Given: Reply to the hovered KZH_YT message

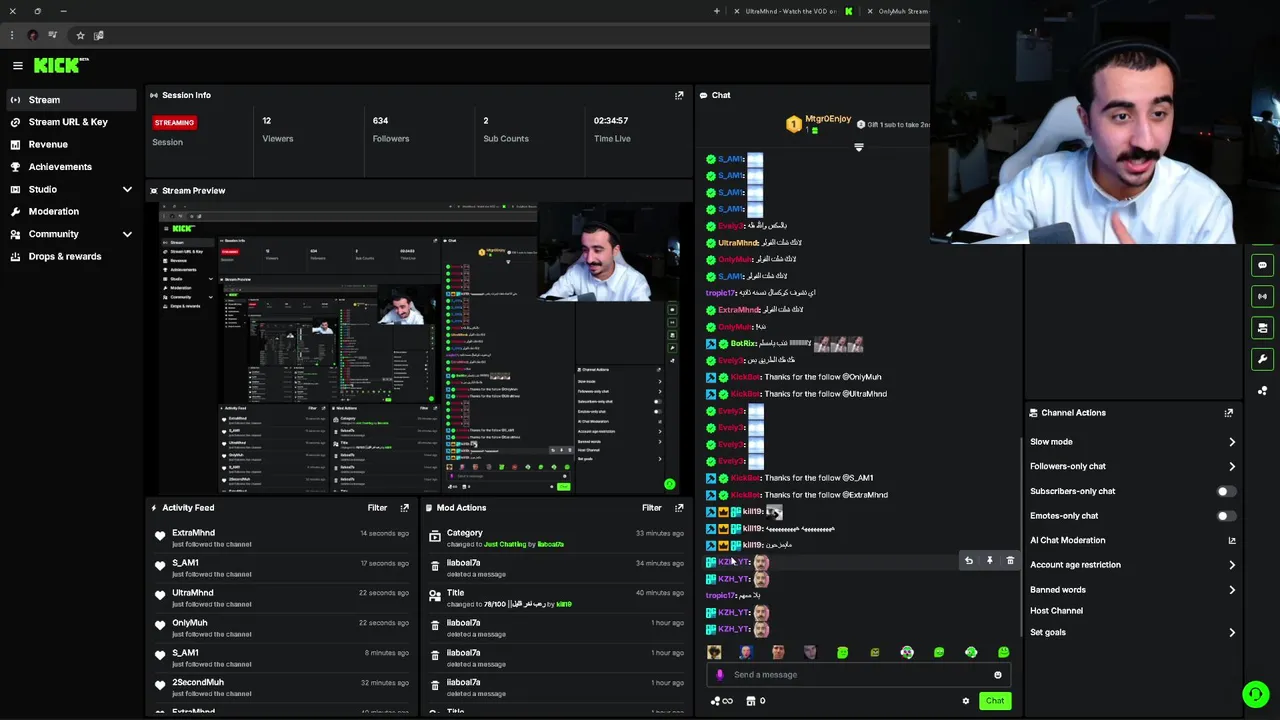Looking at the screenshot, I should pyautogui.click(x=968, y=561).
